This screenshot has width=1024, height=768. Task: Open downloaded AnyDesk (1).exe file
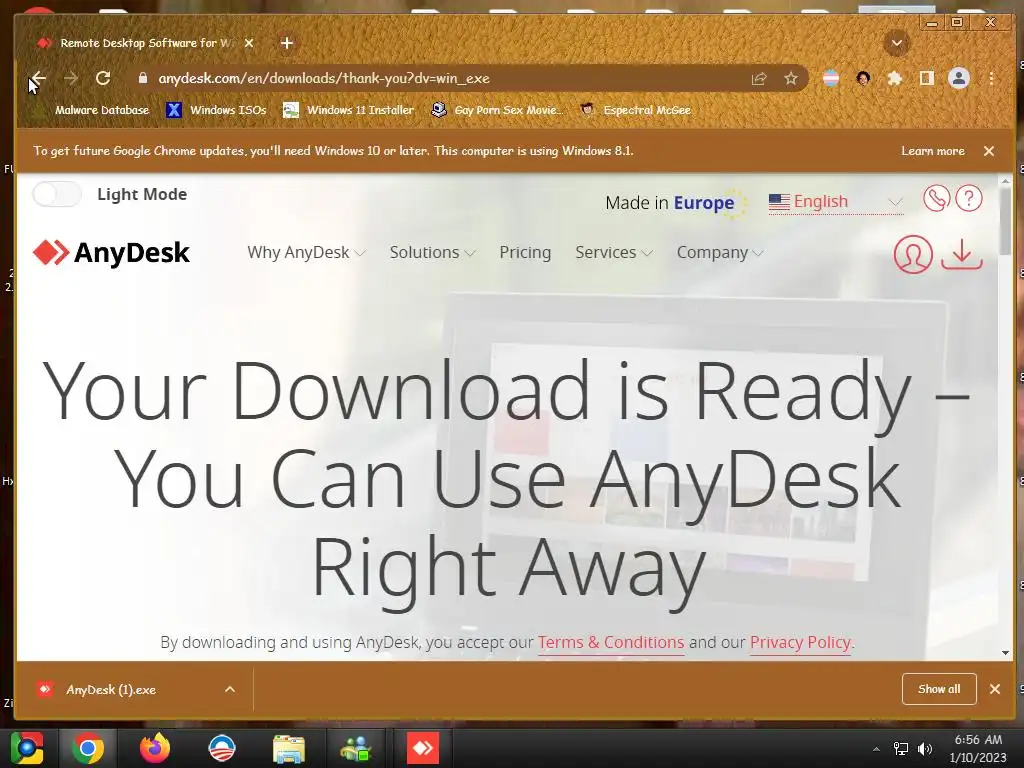111,690
